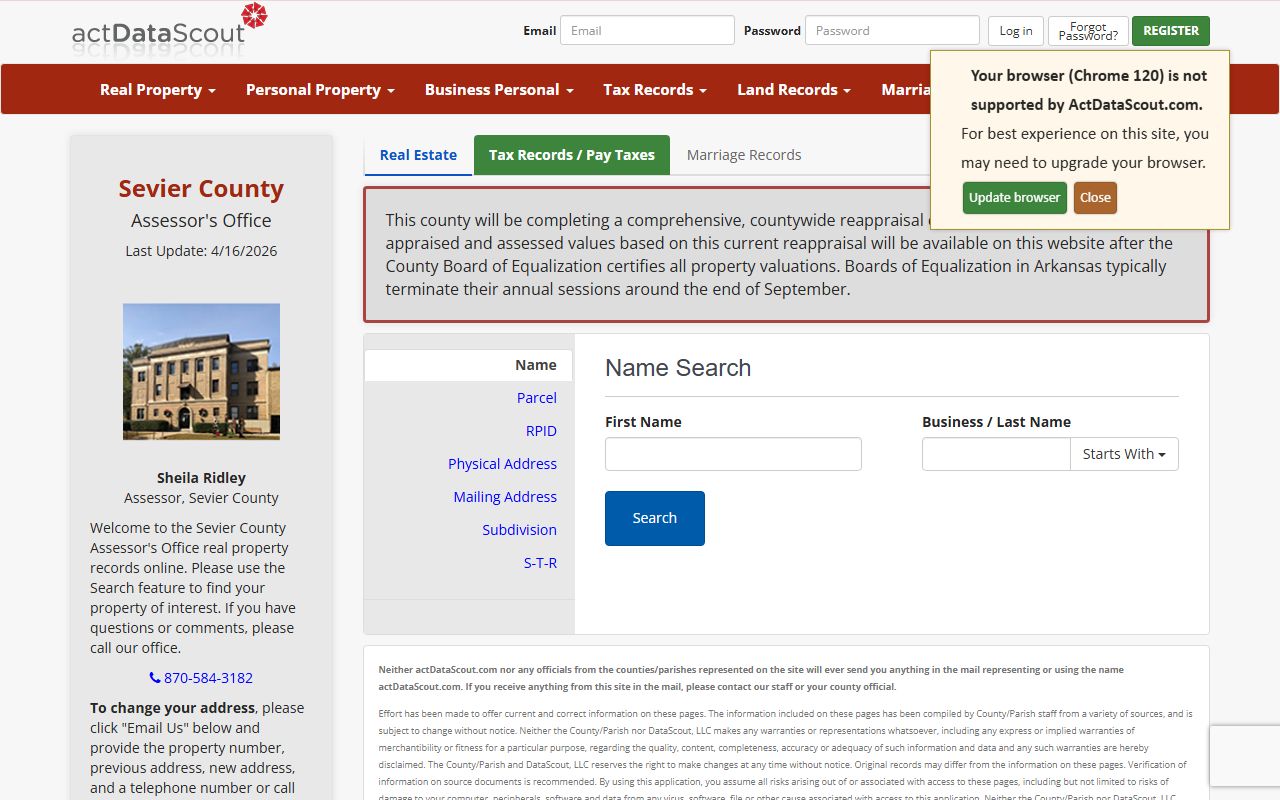Open the Starts With dropdown

click(x=1124, y=454)
